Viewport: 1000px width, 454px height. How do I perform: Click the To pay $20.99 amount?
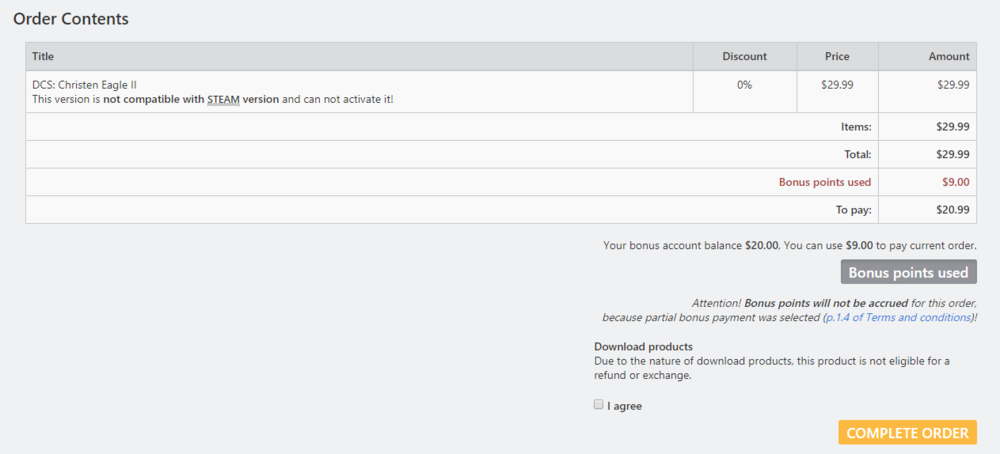952,210
